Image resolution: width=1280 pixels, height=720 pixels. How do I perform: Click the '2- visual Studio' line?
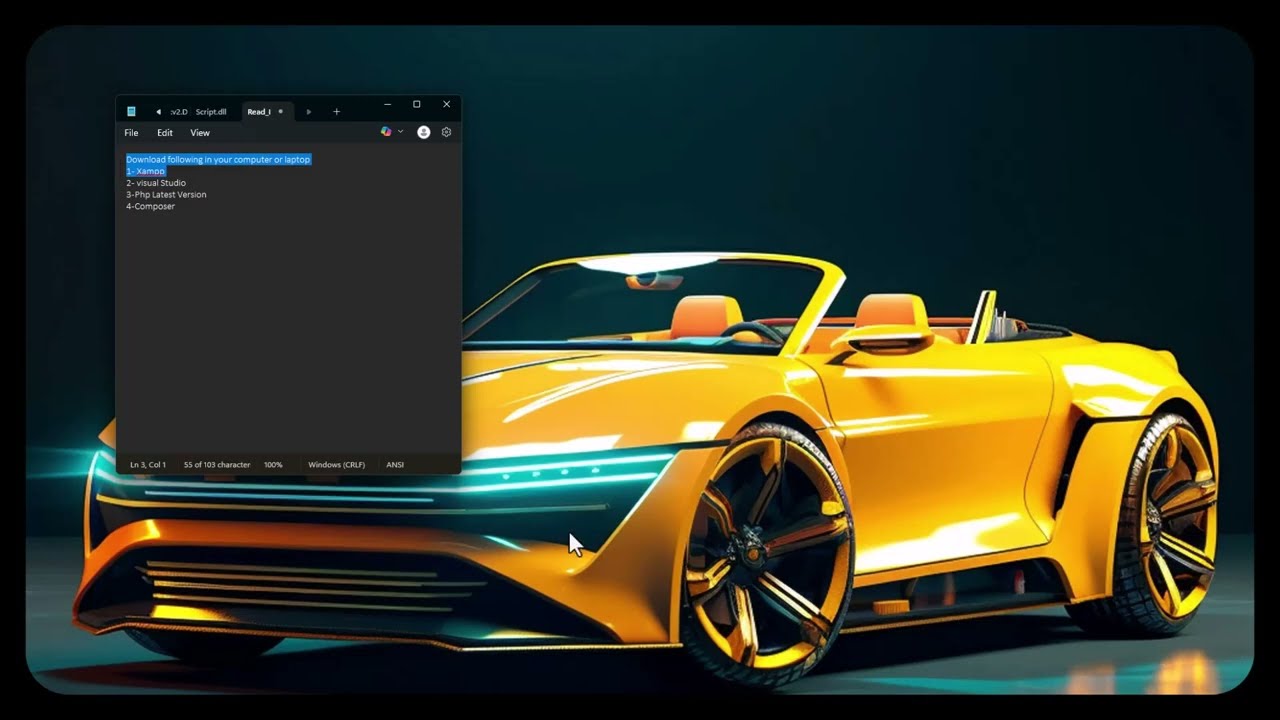(x=156, y=183)
